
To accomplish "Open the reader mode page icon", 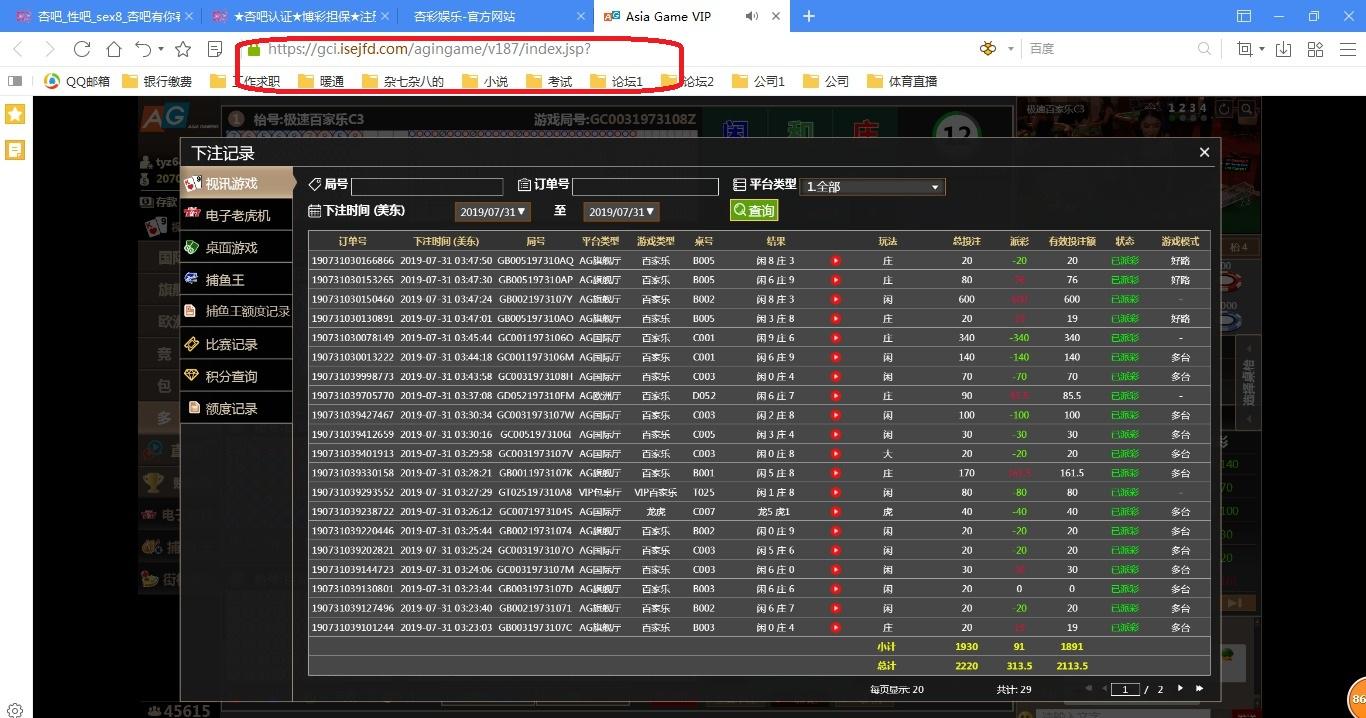I will [x=215, y=49].
